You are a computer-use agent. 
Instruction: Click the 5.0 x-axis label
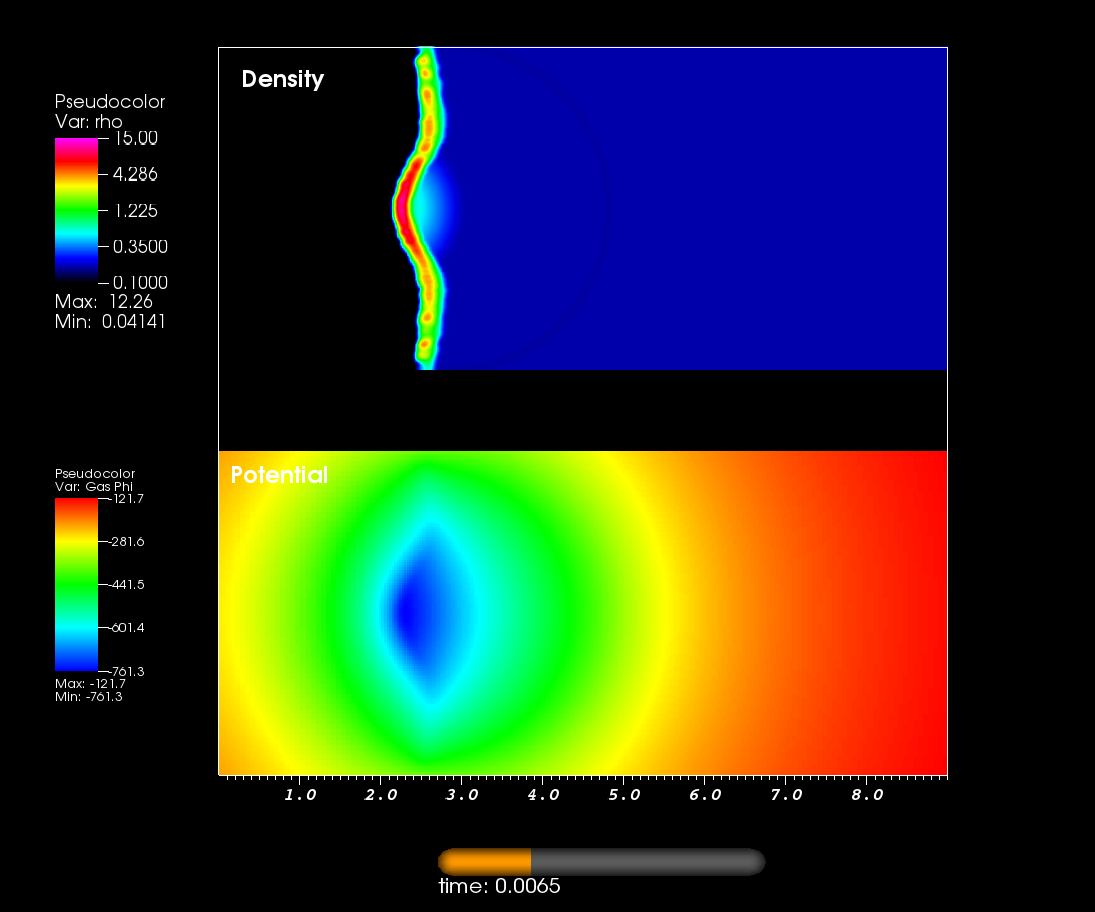tap(624, 795)
